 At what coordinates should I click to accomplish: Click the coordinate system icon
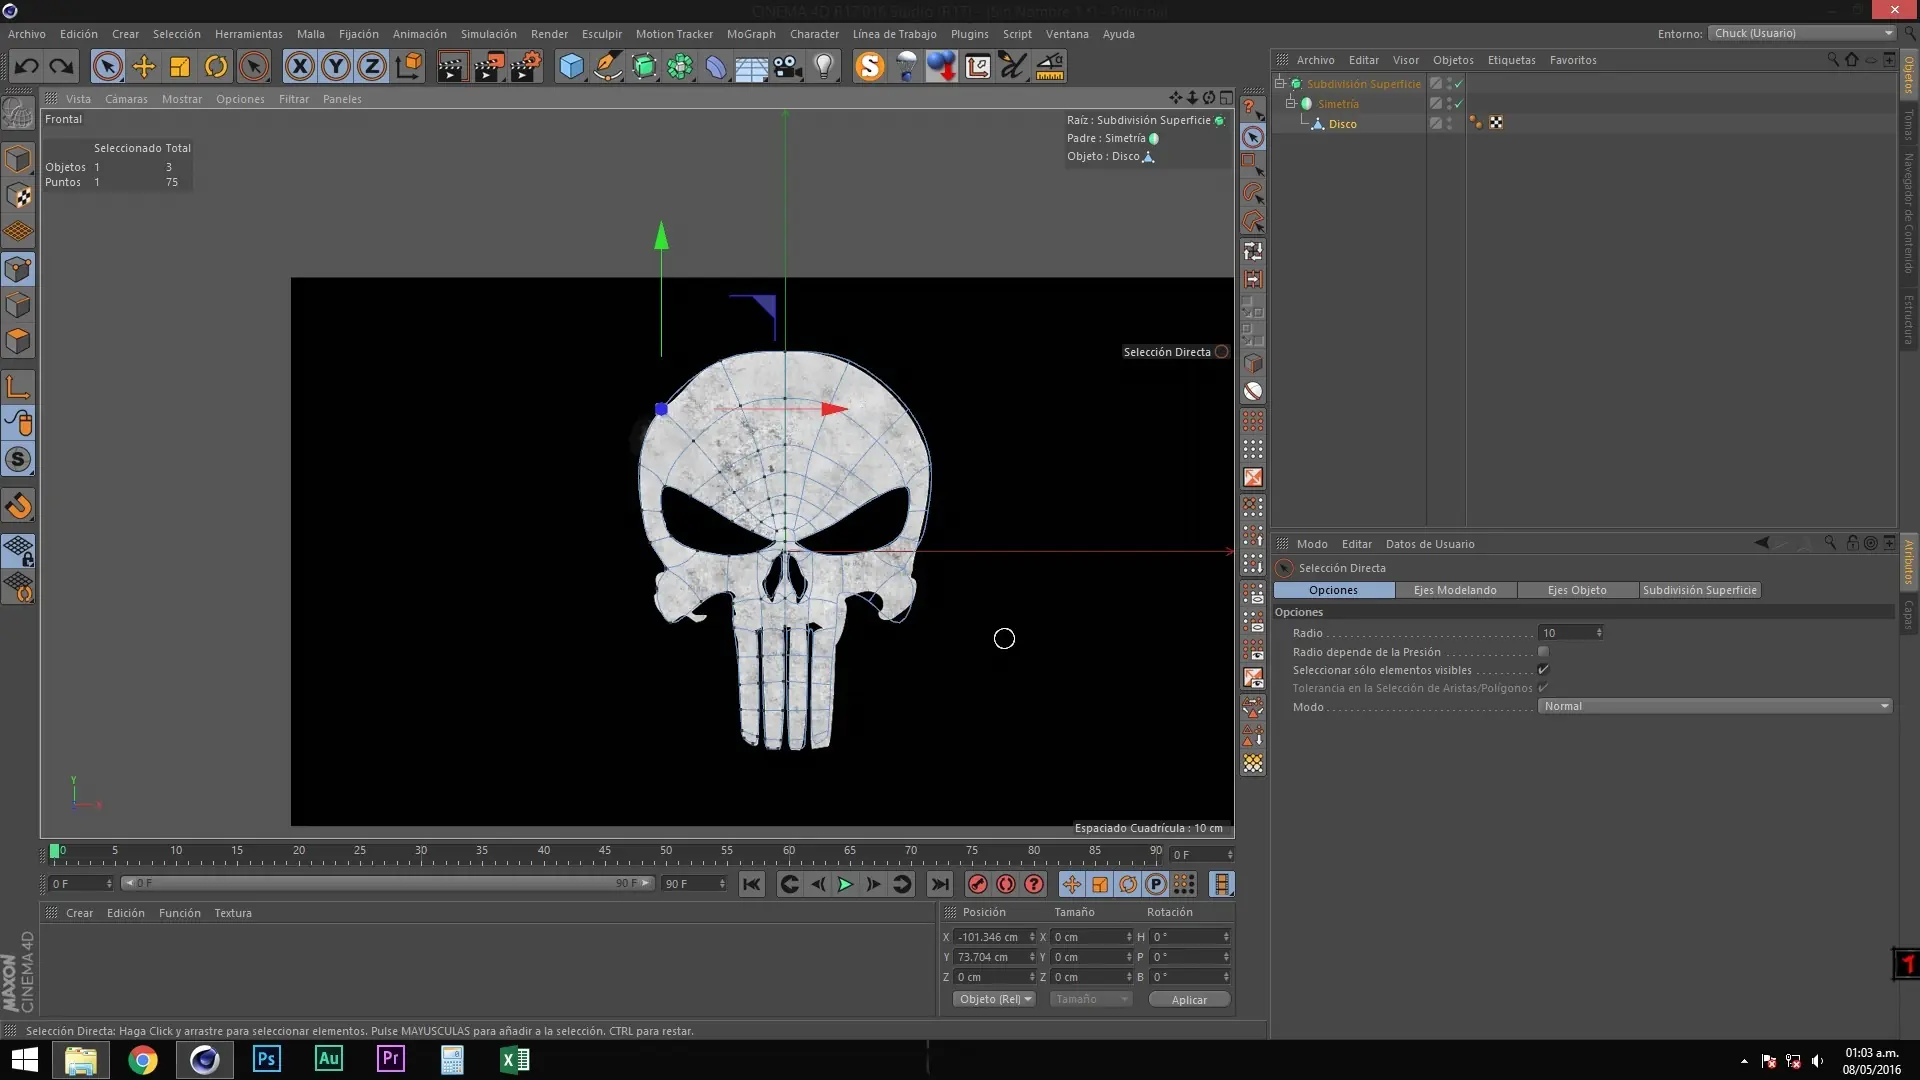tap(408, 67)
